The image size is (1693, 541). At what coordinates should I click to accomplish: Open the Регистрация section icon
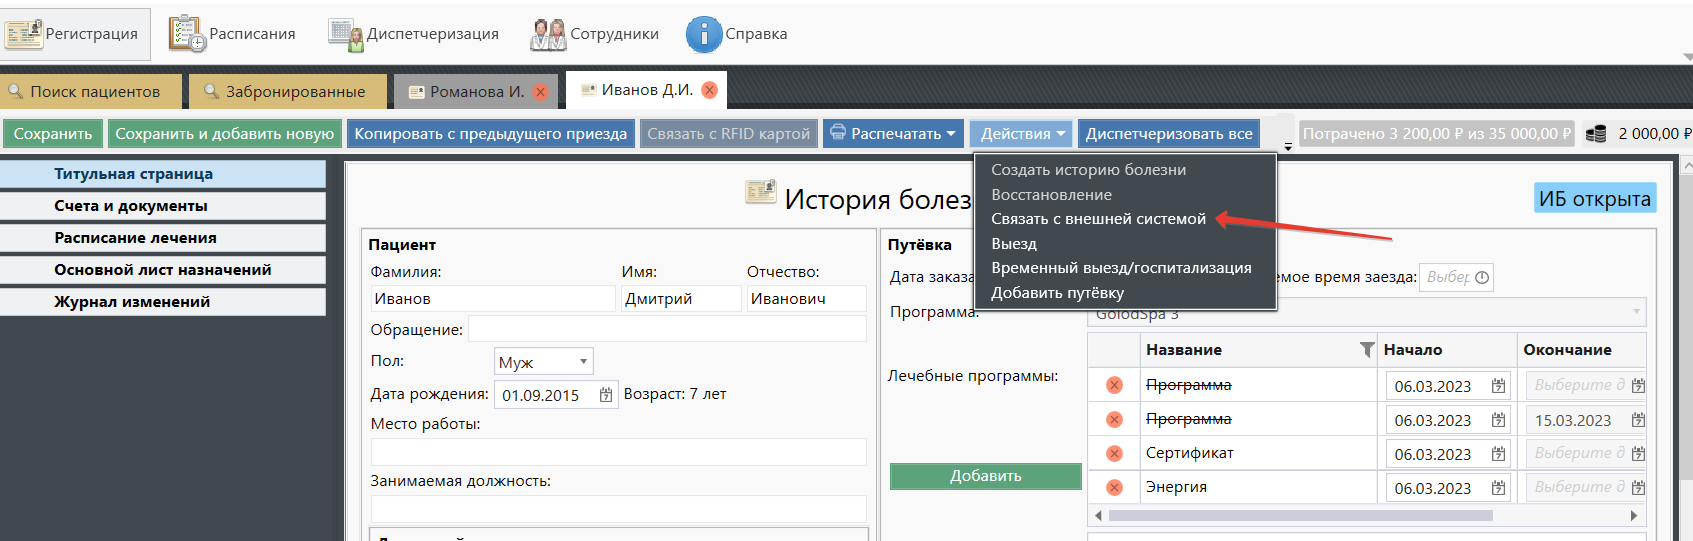24,34
